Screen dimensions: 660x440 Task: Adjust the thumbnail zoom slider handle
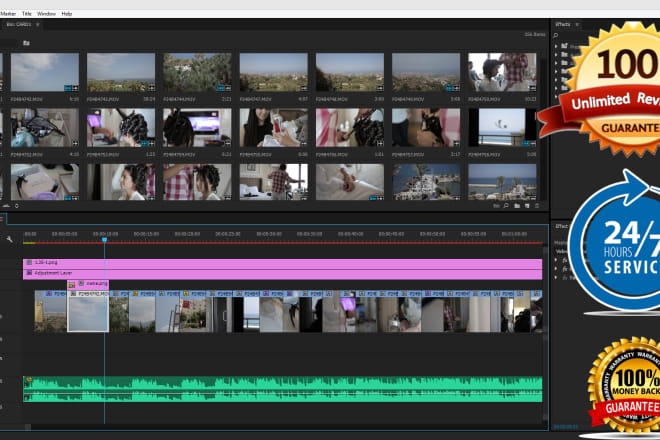[x=17, y=206]
